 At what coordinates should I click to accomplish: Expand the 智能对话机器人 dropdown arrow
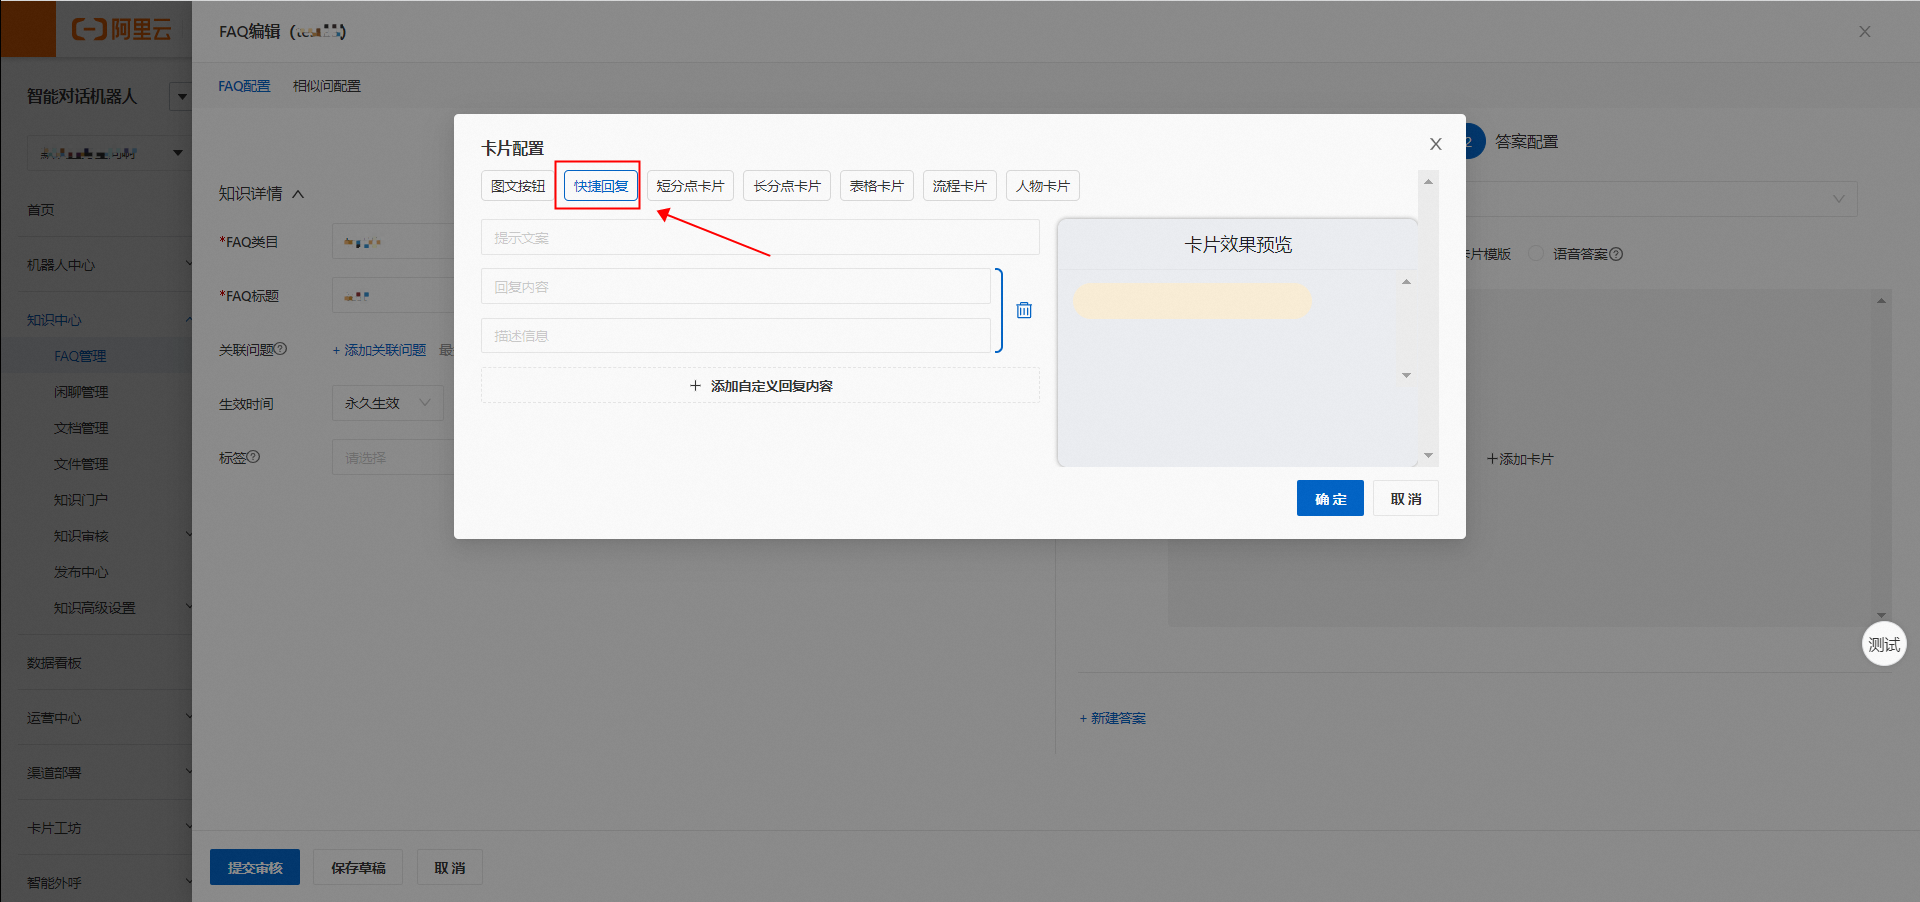coord(181,97)
